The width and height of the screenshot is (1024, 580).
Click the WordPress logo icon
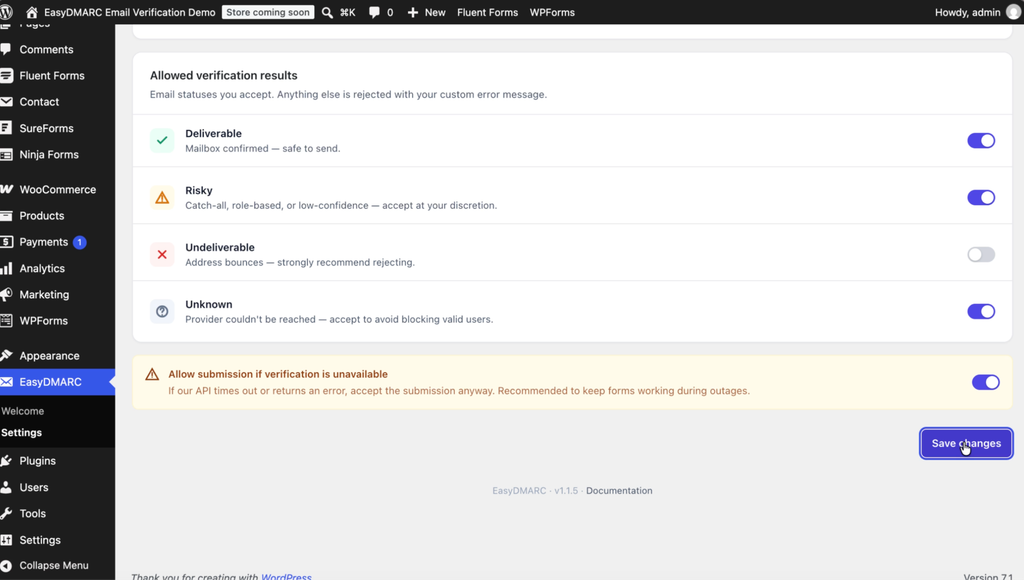click(x=6, y=12)
